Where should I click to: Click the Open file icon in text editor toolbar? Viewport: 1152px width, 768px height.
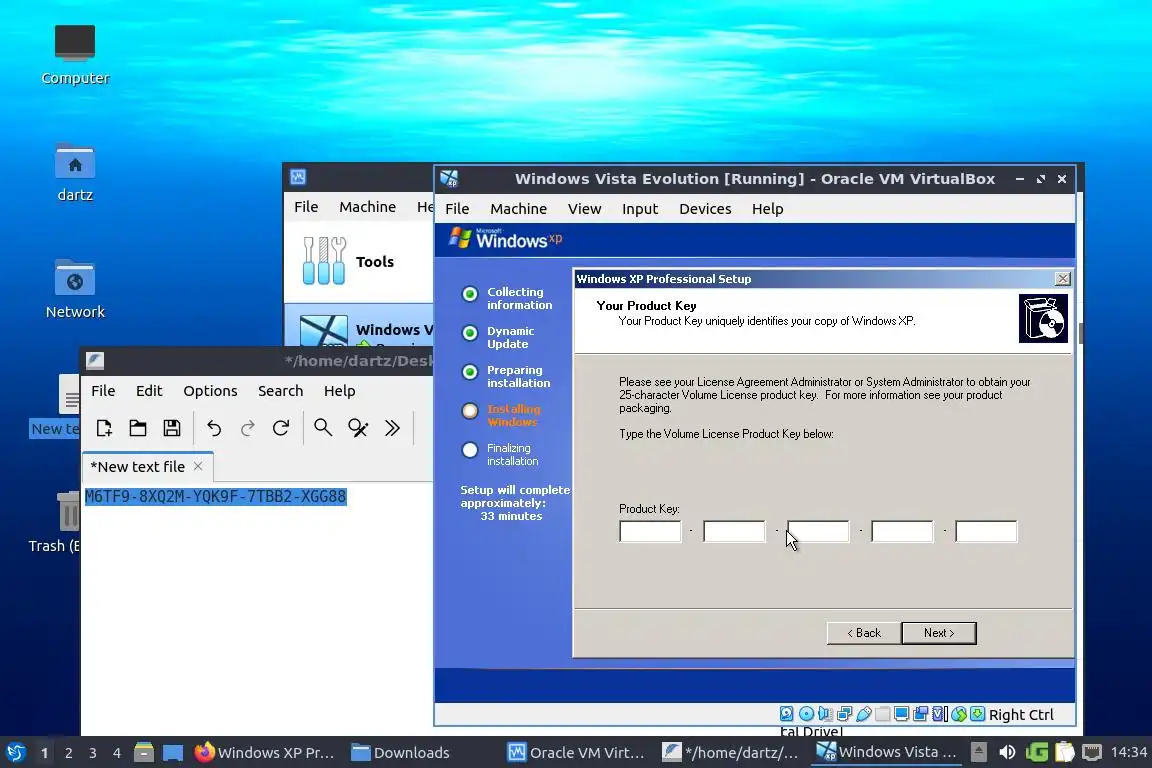coord(137,428)
